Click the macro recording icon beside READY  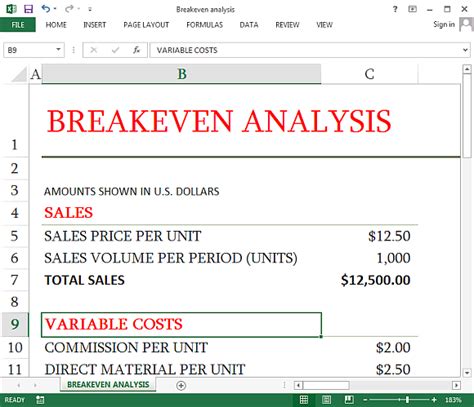40,400
